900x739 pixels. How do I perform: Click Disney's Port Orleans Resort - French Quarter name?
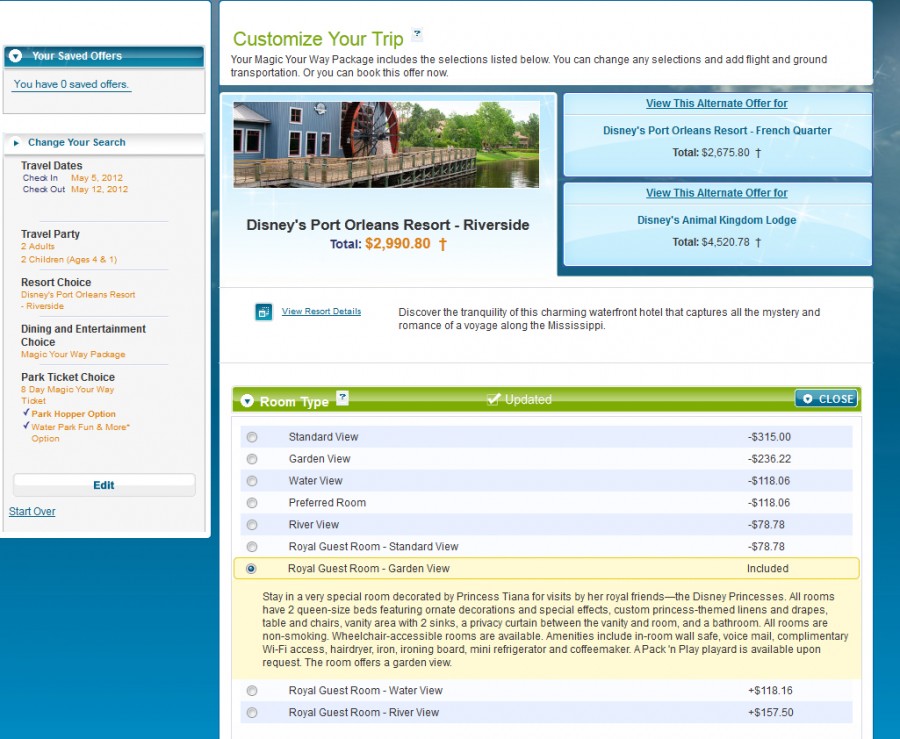717,130
